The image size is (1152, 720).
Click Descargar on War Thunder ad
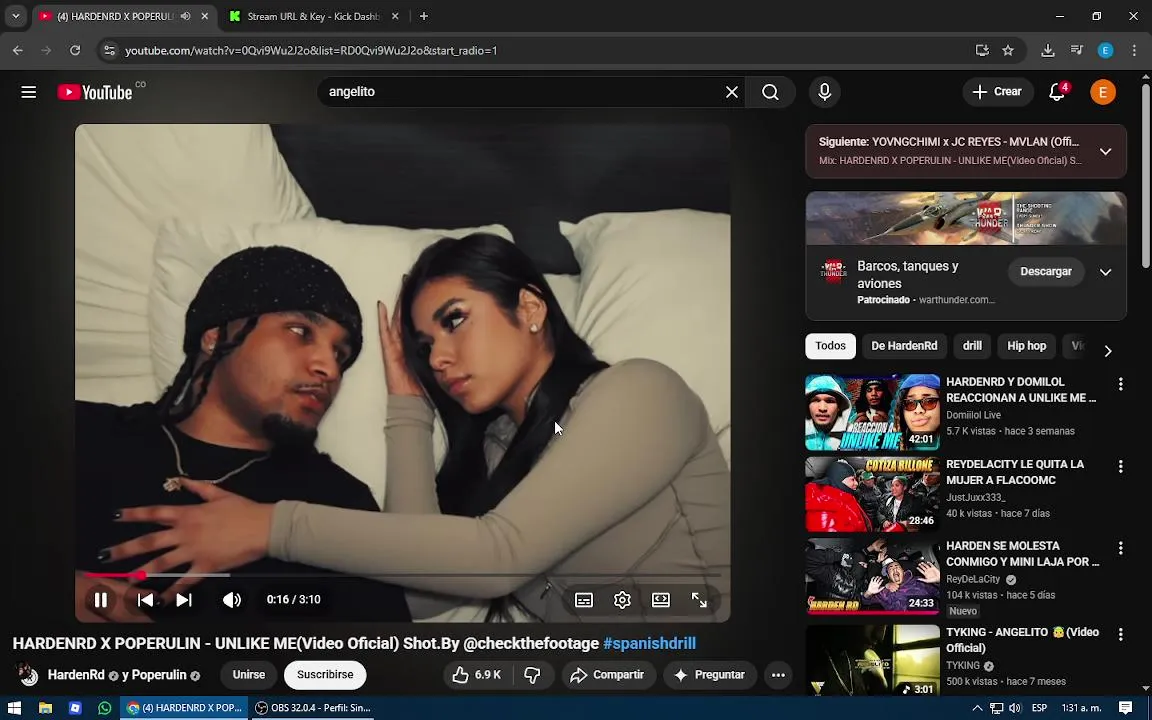tap(1045, 272)
